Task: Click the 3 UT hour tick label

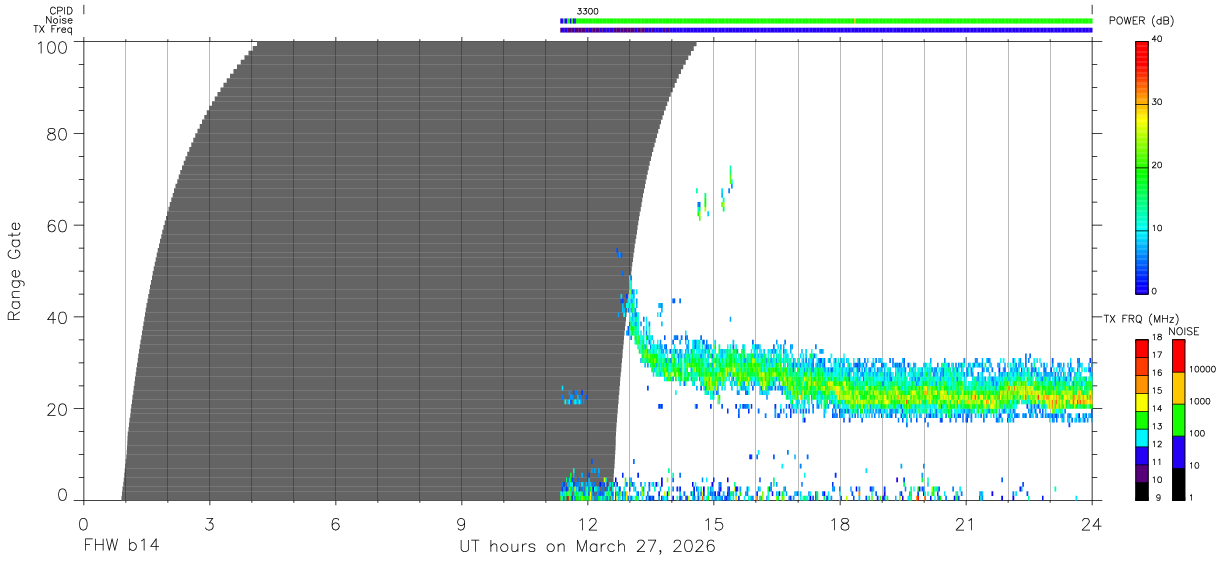Action: tap(209, 524)
